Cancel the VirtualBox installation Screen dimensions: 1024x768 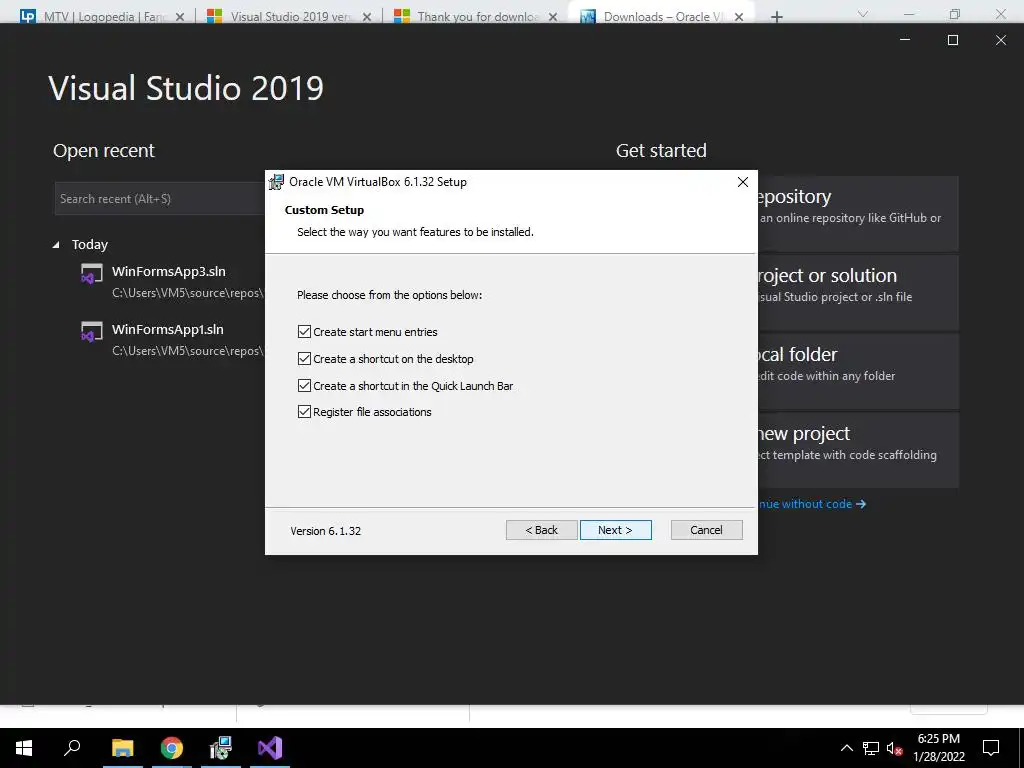tap(706, 530)
